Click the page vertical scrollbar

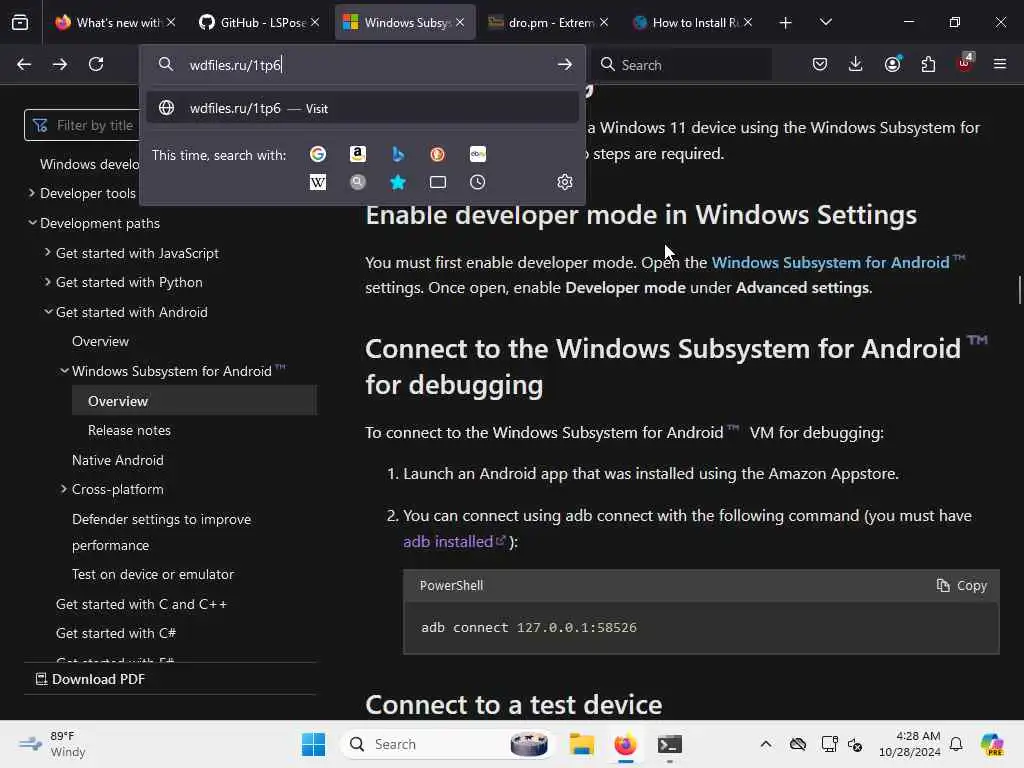click(x=1019, y=290)
